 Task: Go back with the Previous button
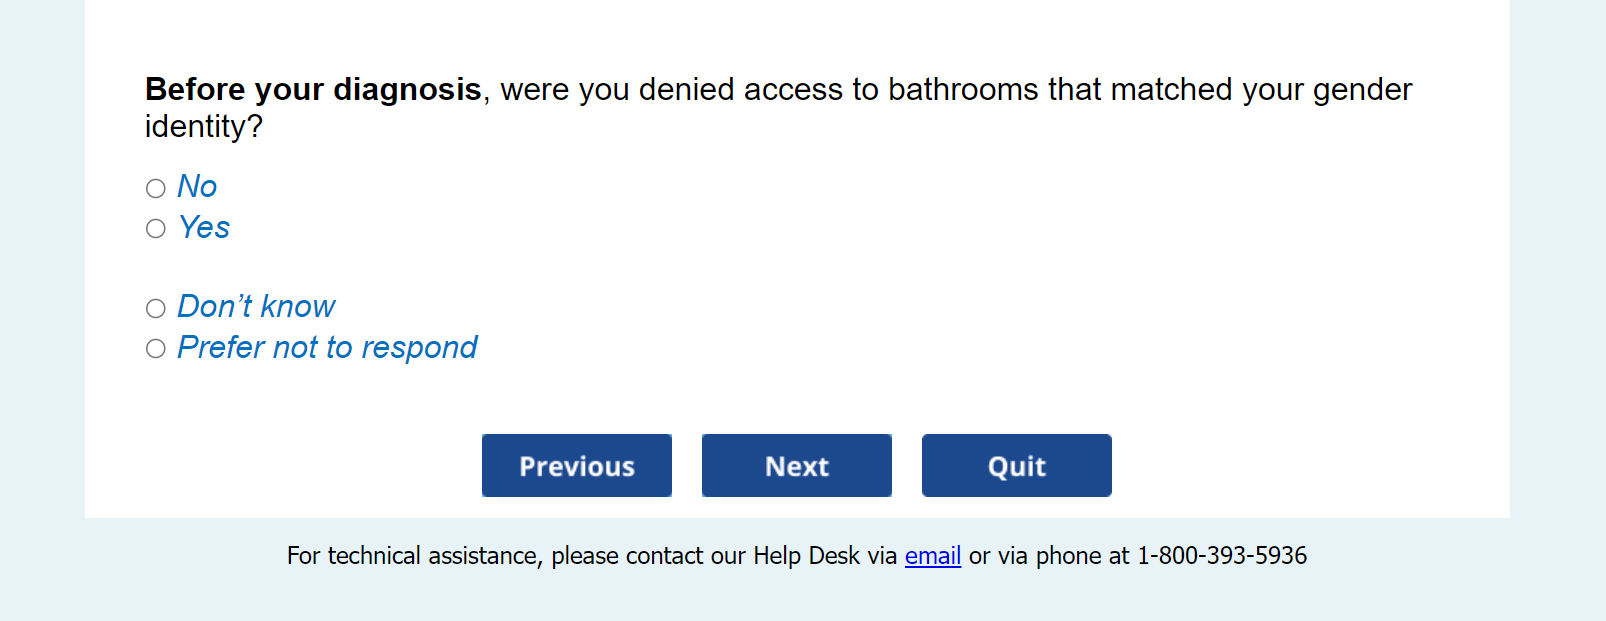[577, 466]
